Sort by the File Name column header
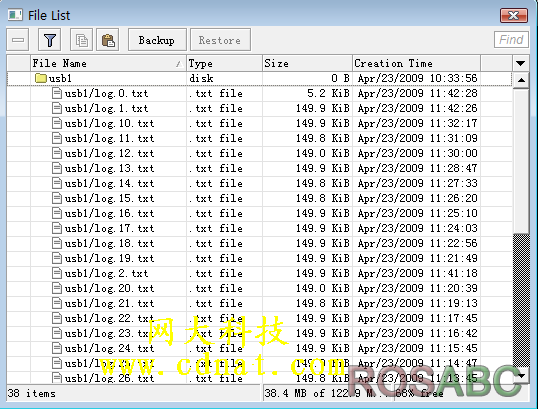Viewport: 538px width, 409px height. coord(108,63)
